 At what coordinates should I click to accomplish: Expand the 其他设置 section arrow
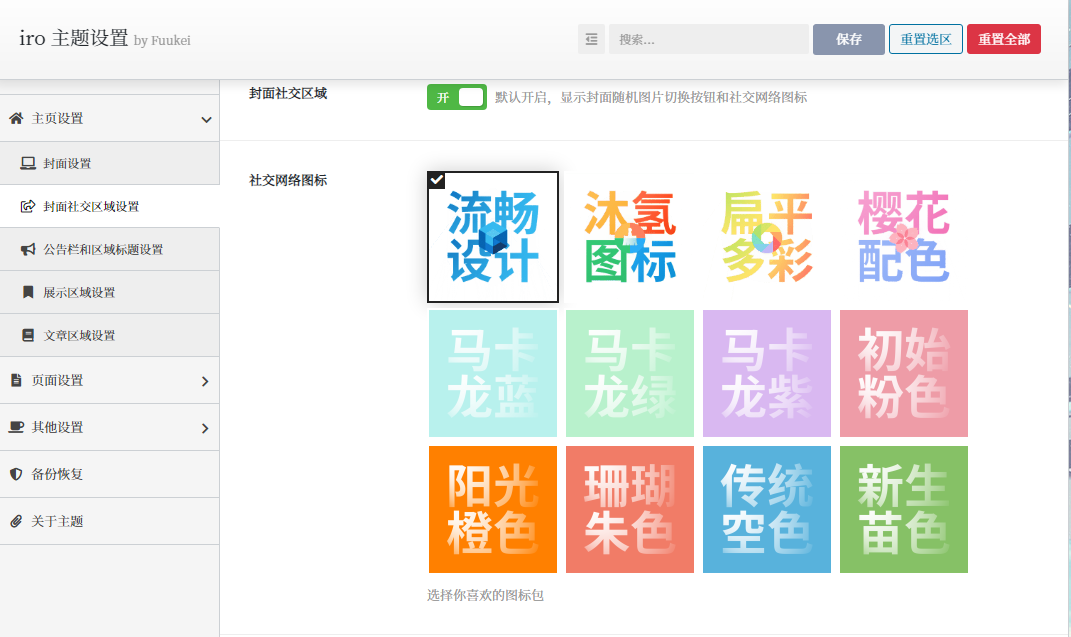pyautogui.click(x=205, y=428)
